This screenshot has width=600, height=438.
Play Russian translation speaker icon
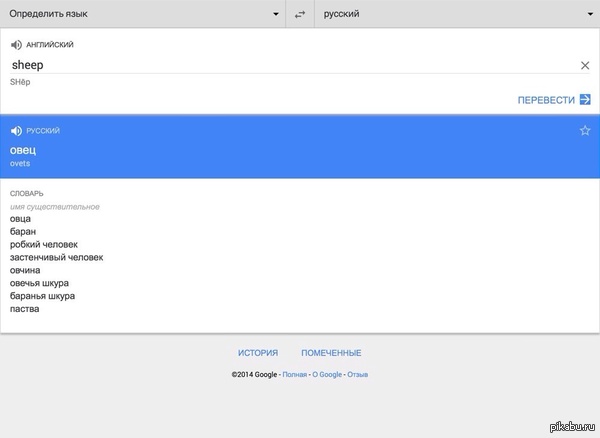point(16,131)
